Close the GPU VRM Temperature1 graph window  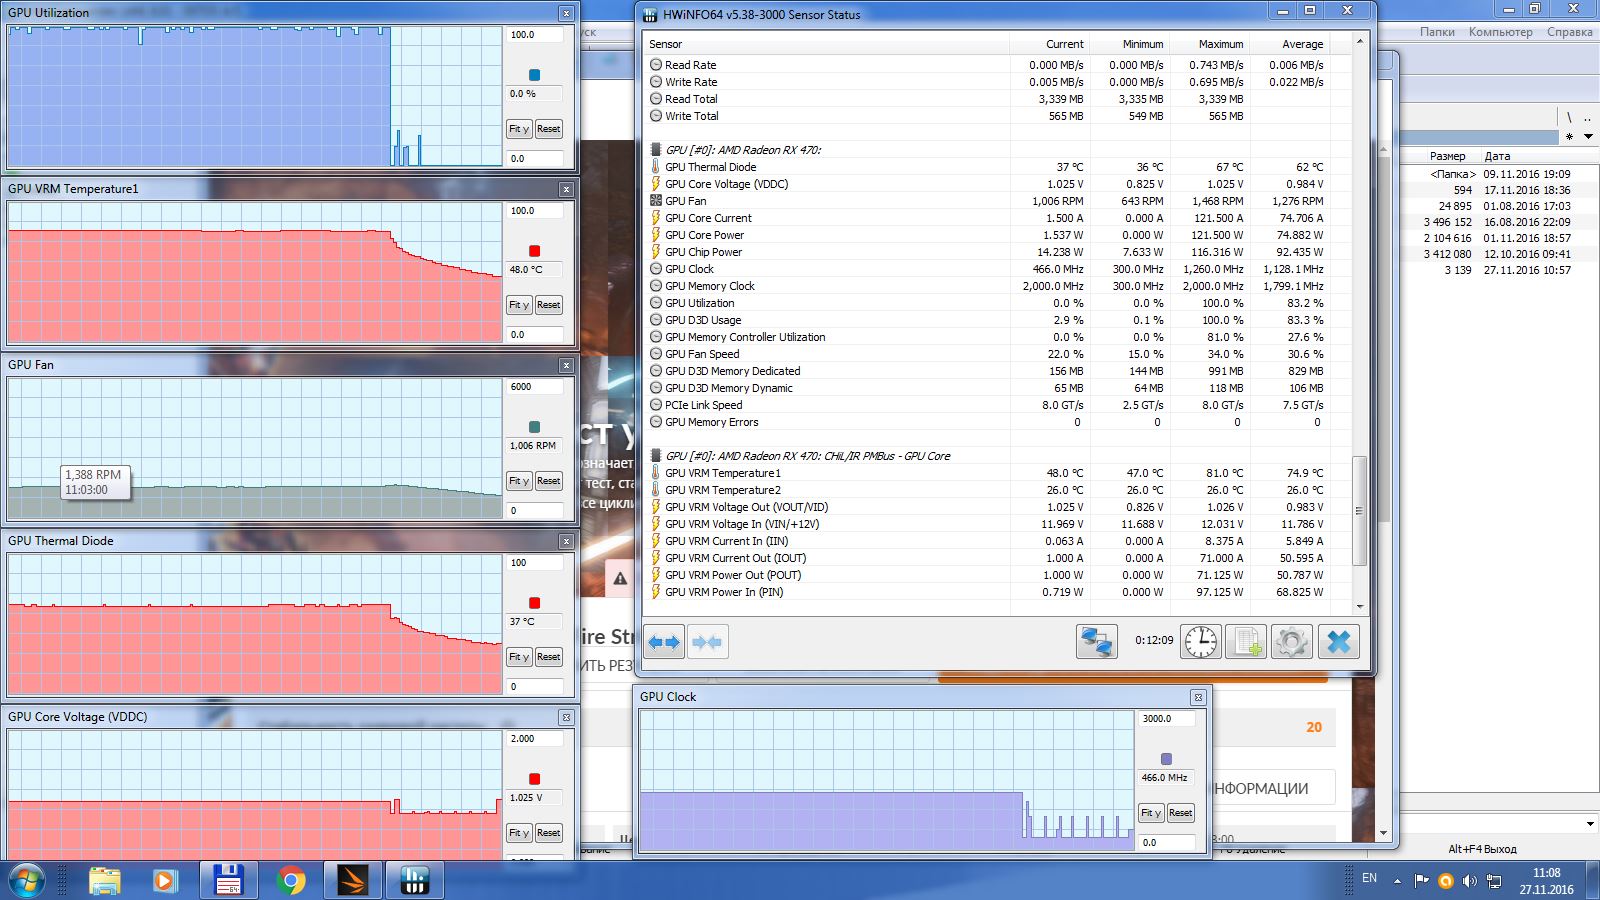[566, 189]
